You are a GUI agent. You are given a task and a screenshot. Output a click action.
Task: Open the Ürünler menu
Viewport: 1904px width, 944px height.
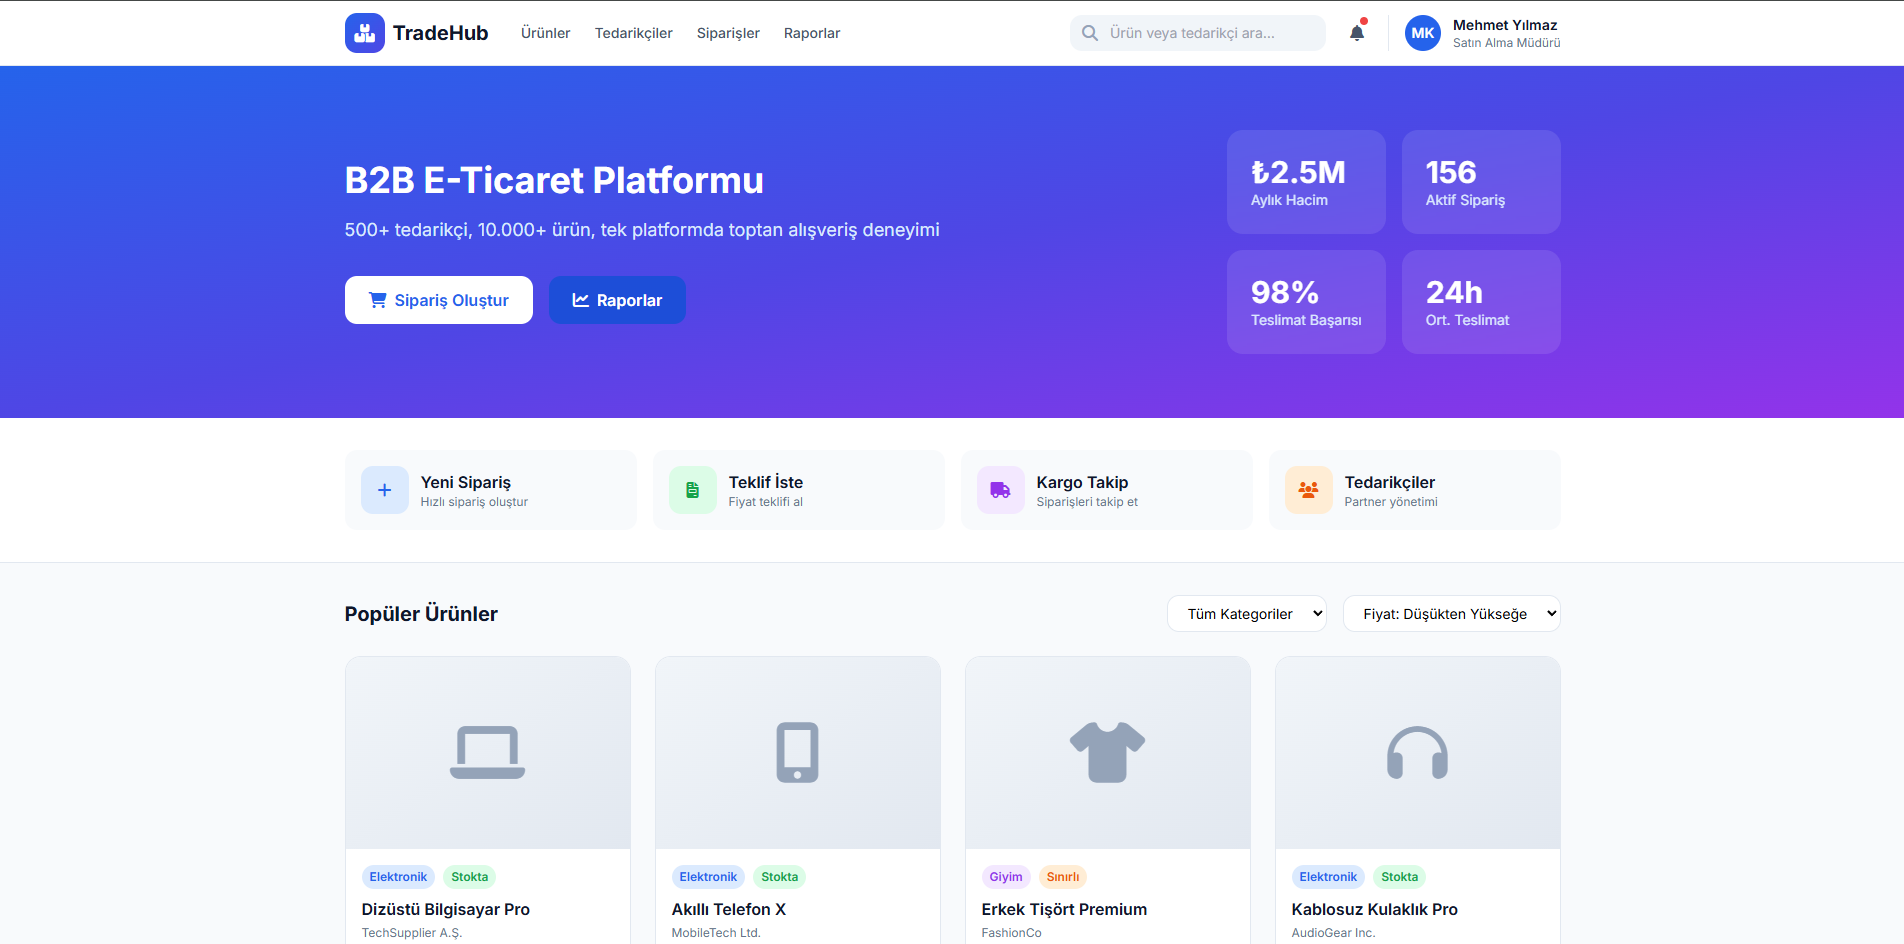(546, 33)
